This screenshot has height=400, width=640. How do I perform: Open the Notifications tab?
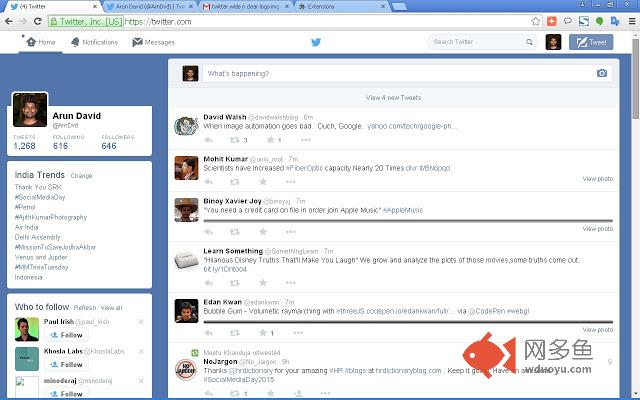94,42
